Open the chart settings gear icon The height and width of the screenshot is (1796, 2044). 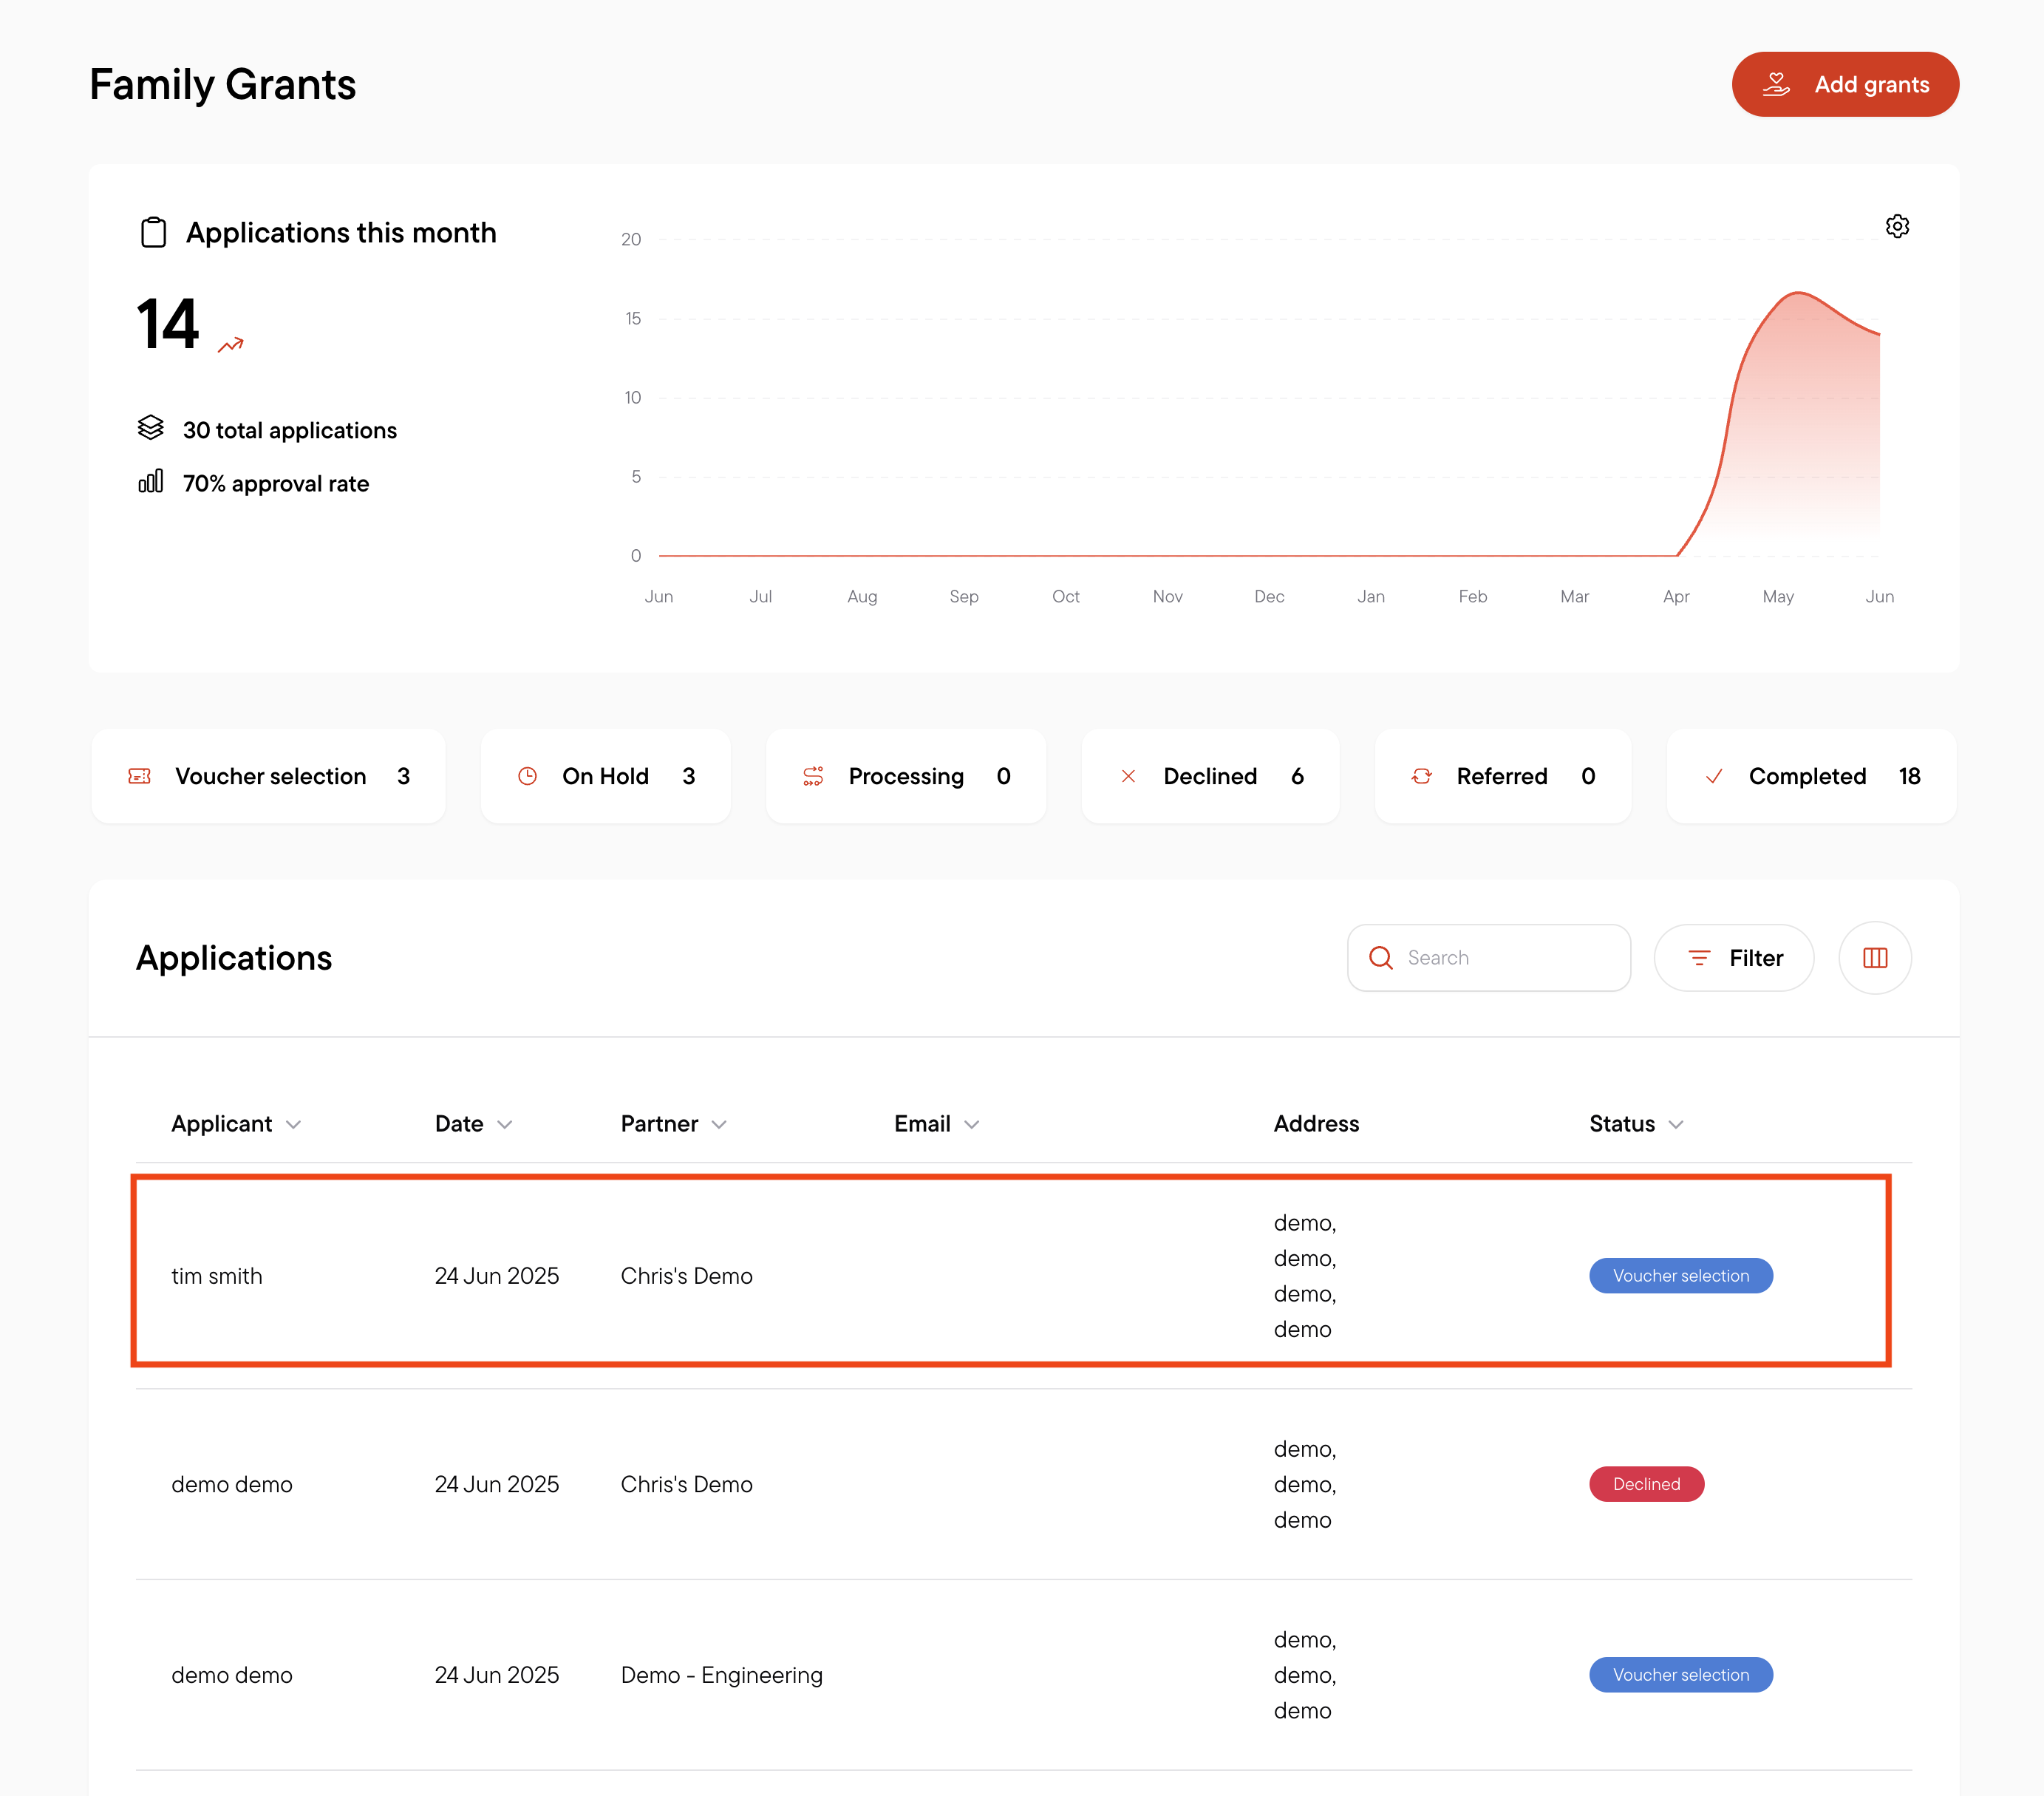coord(1897,226)
